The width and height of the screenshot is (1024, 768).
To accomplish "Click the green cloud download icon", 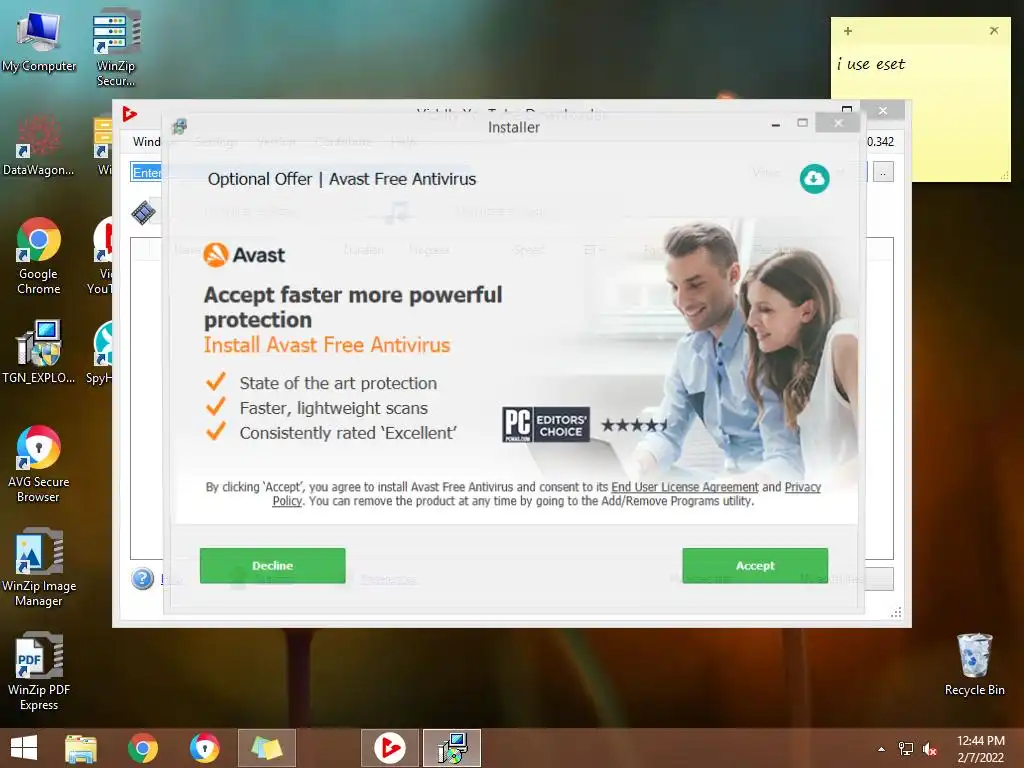I will tap(814, 178).
